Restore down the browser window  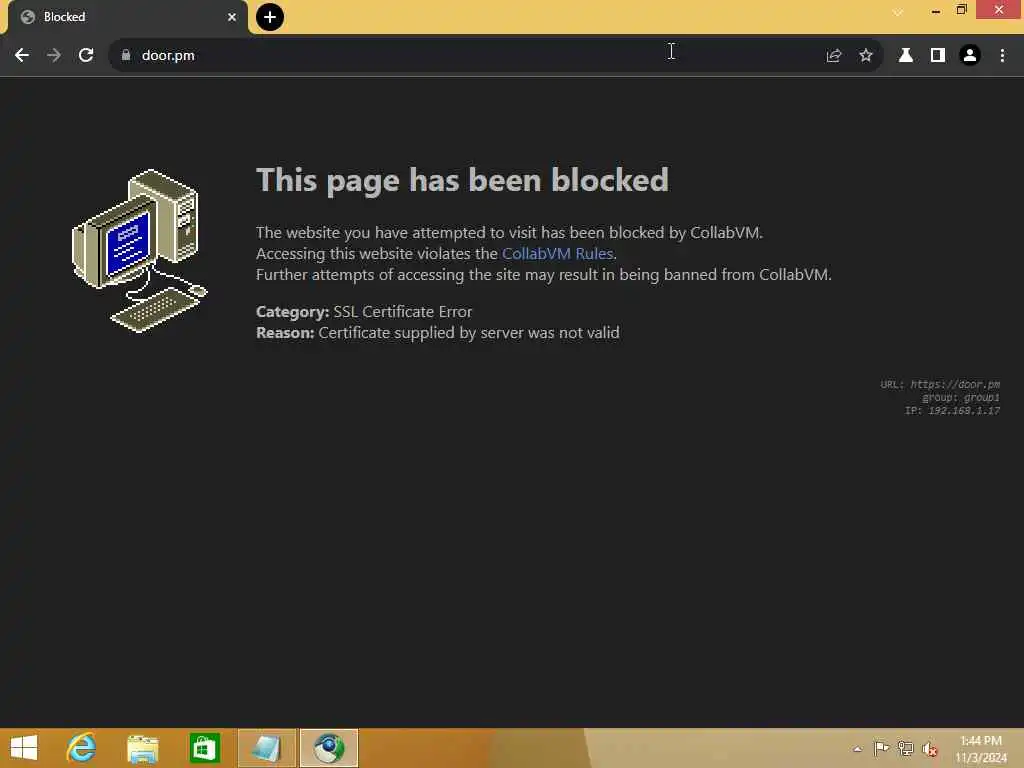pyautogui.click(x=961, y=10)
